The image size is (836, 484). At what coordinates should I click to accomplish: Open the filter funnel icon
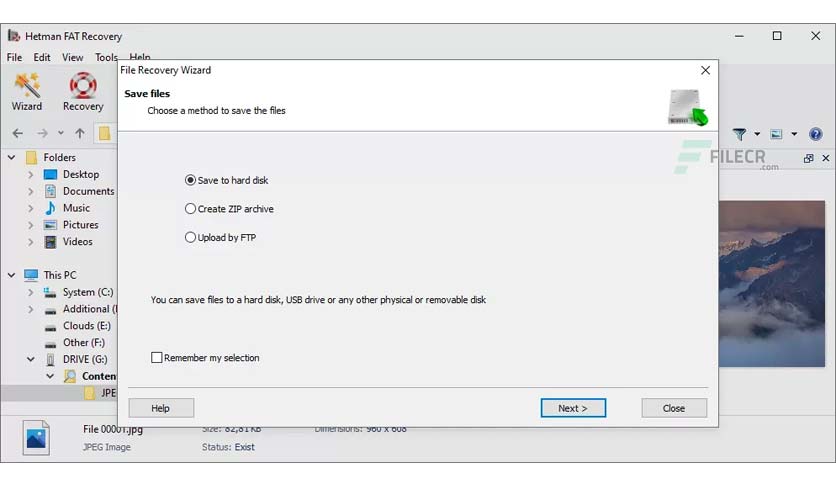[739, 134]
